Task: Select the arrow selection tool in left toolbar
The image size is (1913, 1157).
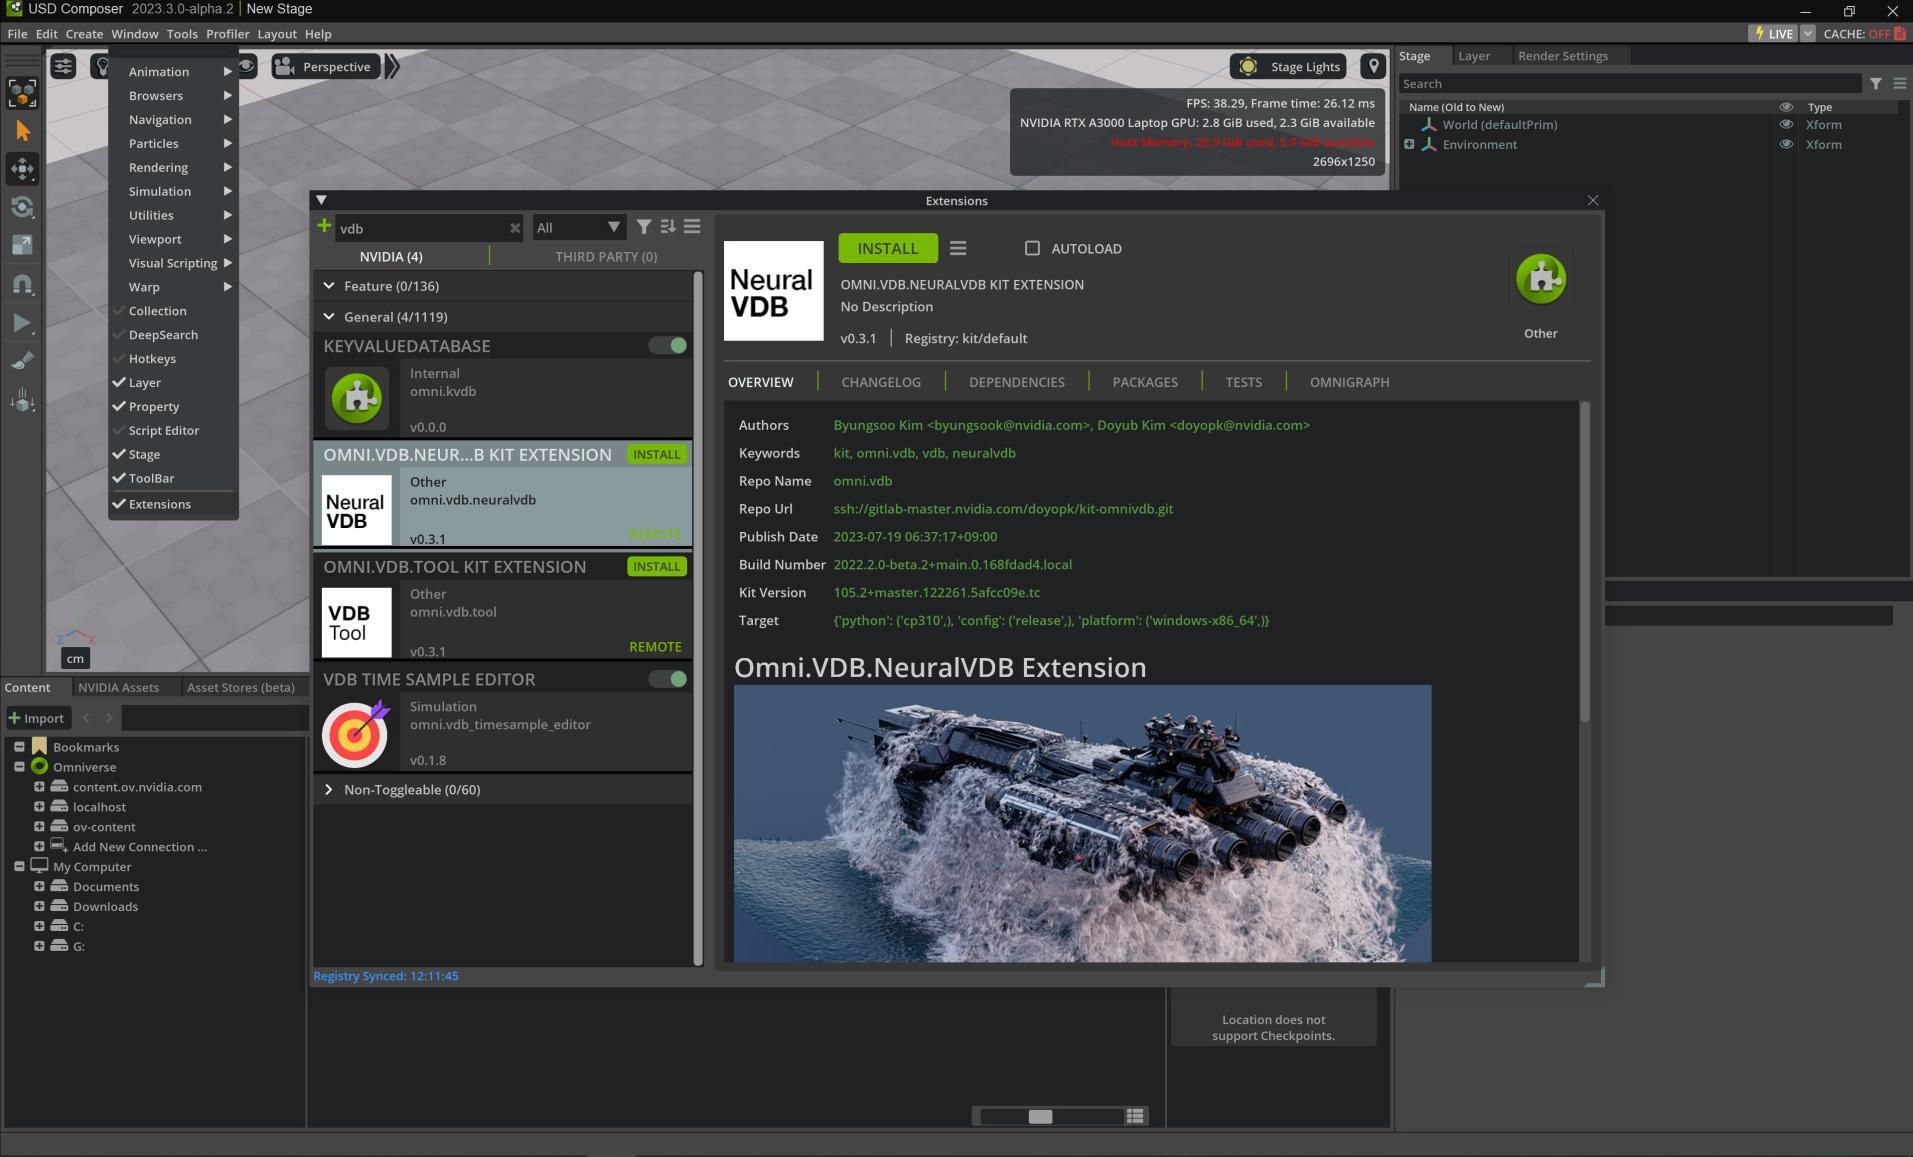Action: pos(22,131)
